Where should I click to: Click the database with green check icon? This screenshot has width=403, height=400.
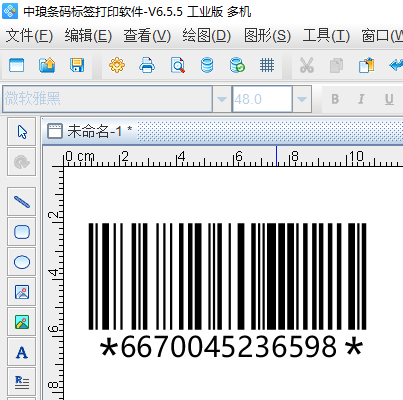pos(237,65)
